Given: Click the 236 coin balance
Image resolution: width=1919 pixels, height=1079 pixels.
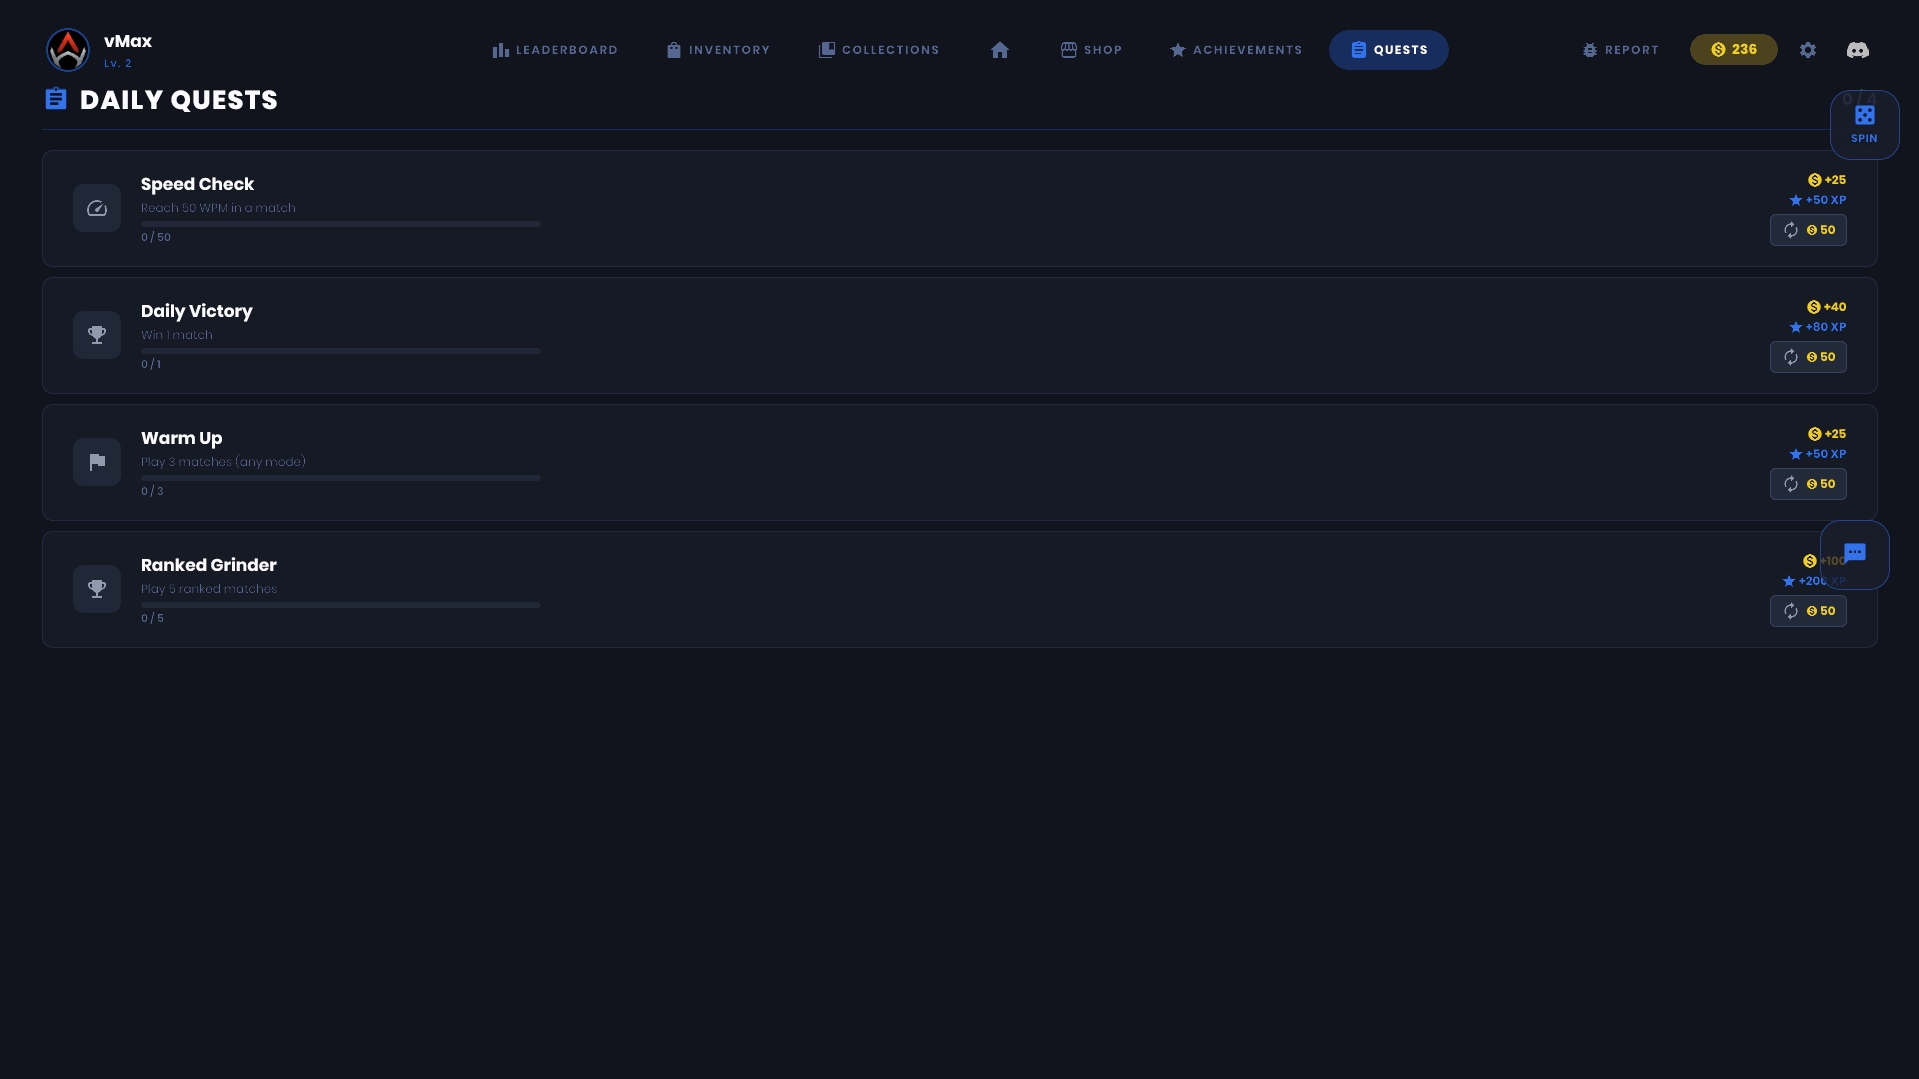Looking at the screenshot, I should [1733, 50].
